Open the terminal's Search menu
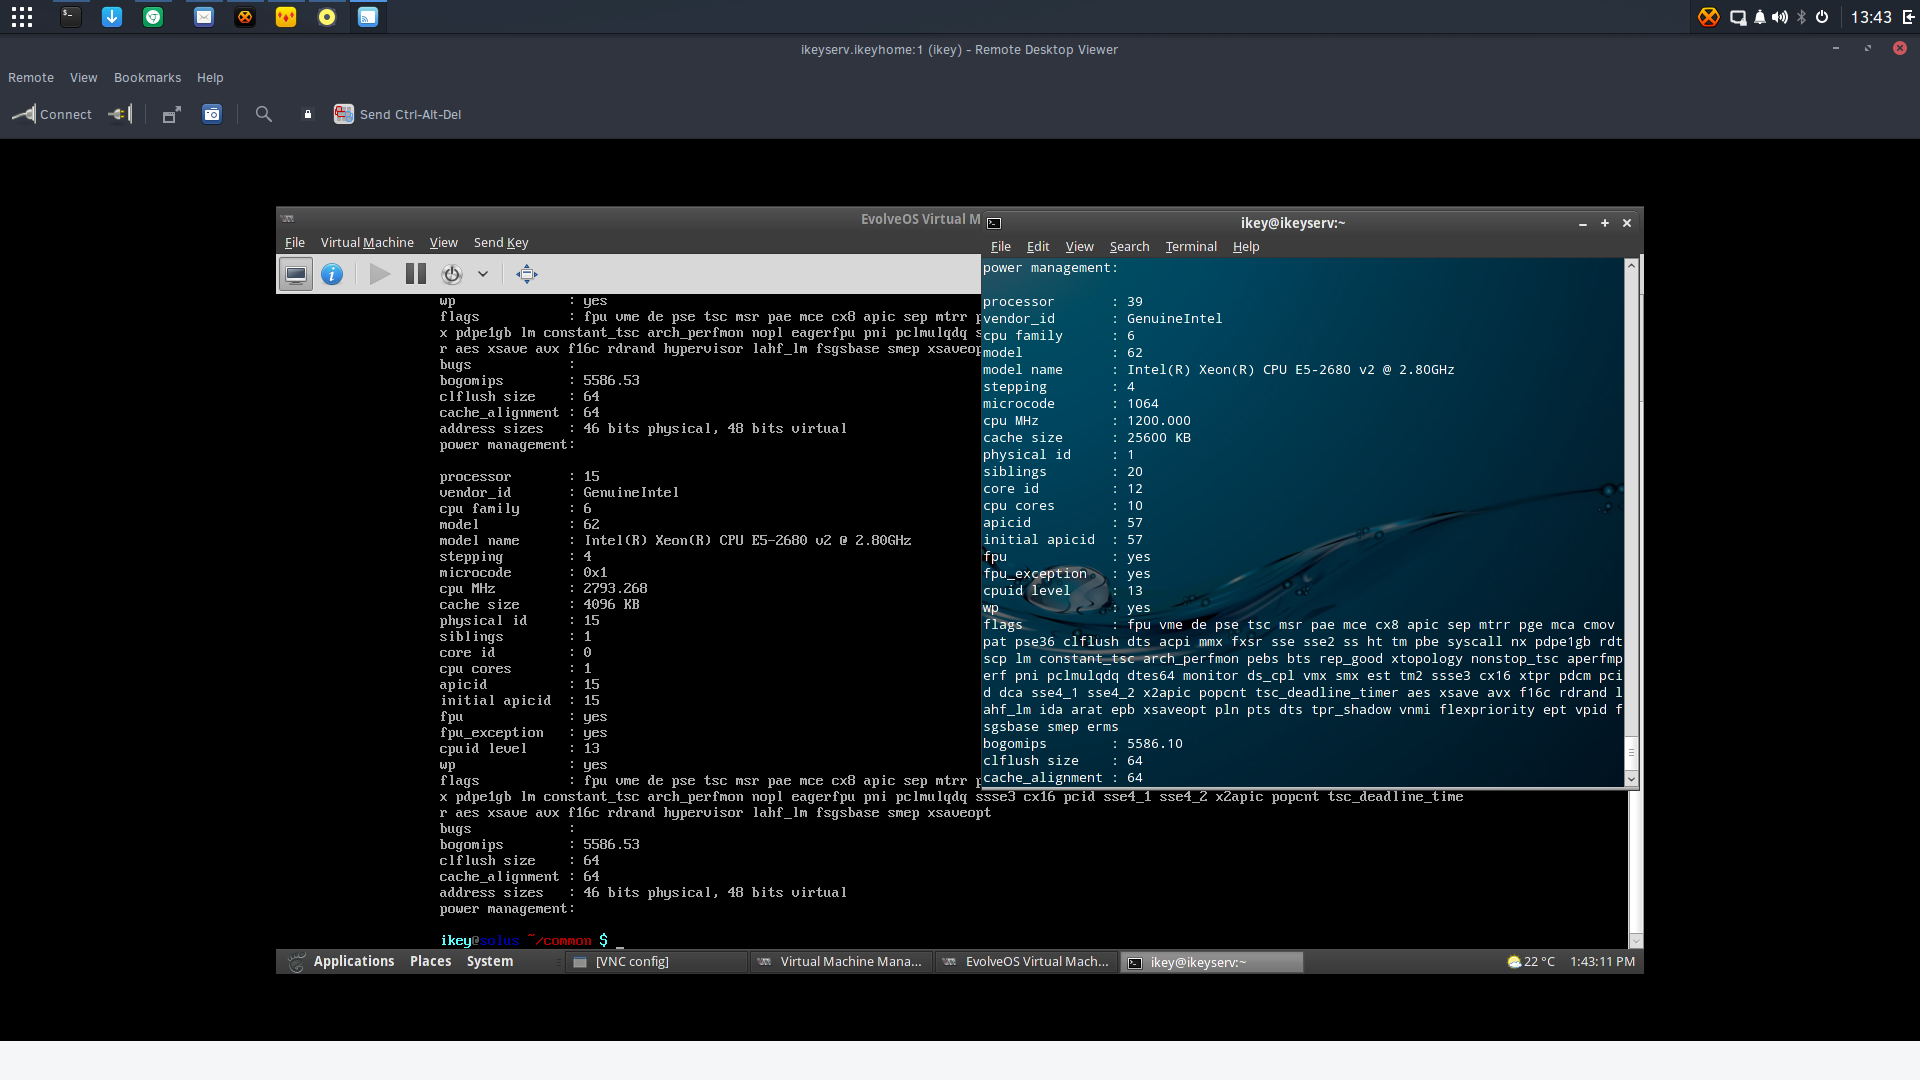The height and width of the screenshot is (1080, 1920). click(x=1129, y=247)
